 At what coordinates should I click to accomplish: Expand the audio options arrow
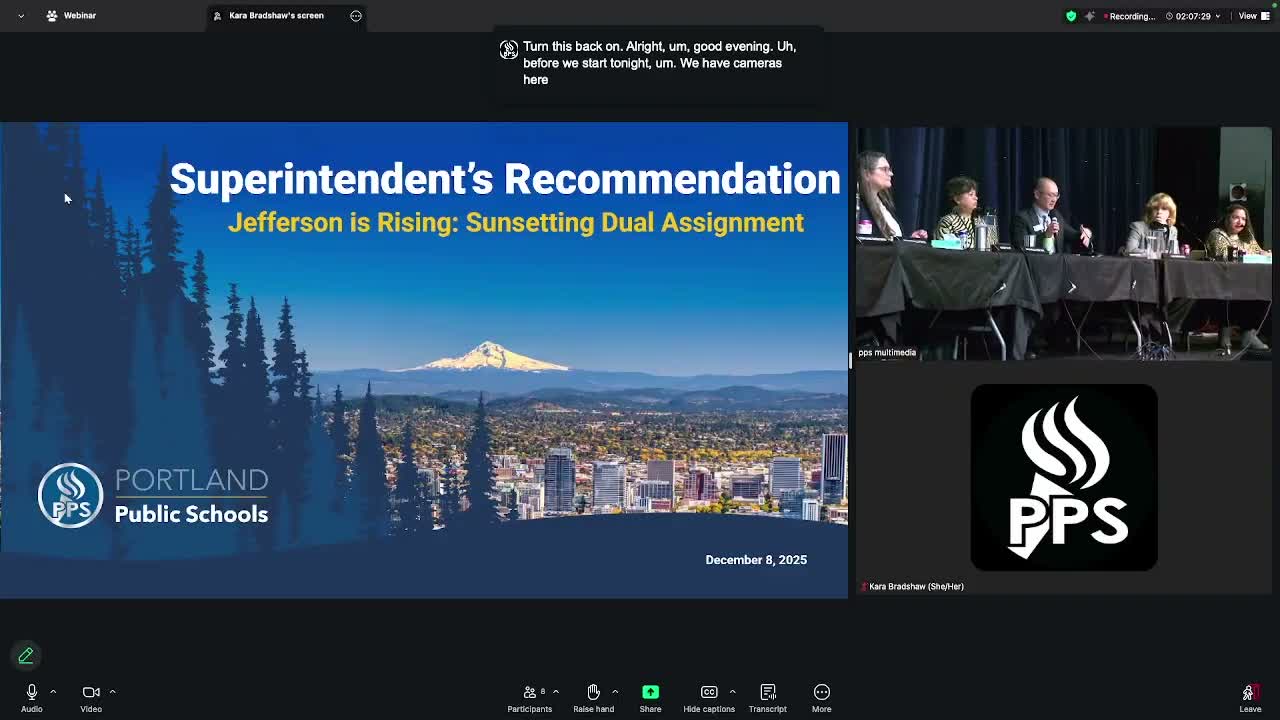tap(53, 691)
